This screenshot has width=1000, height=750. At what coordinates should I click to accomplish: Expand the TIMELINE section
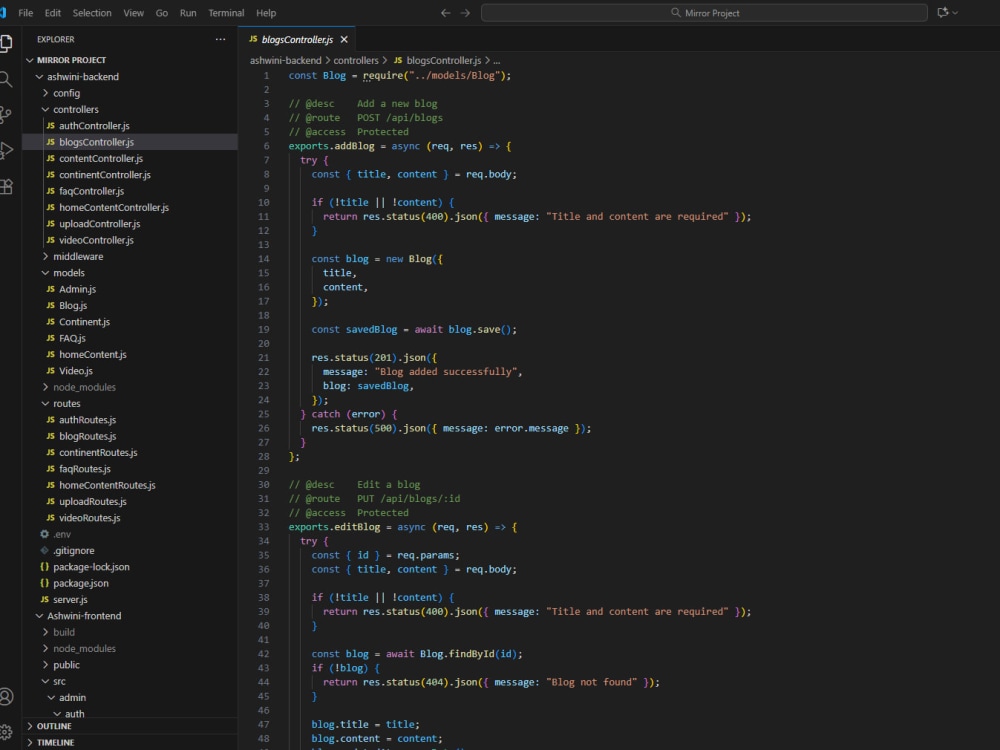click(x=130, y=742)
